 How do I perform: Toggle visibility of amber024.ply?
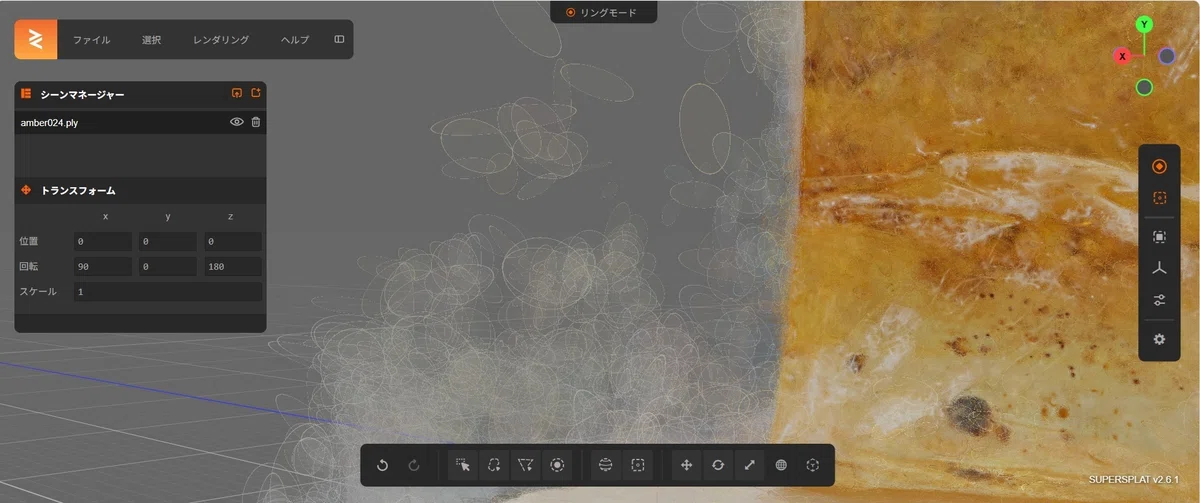point(237,122)
